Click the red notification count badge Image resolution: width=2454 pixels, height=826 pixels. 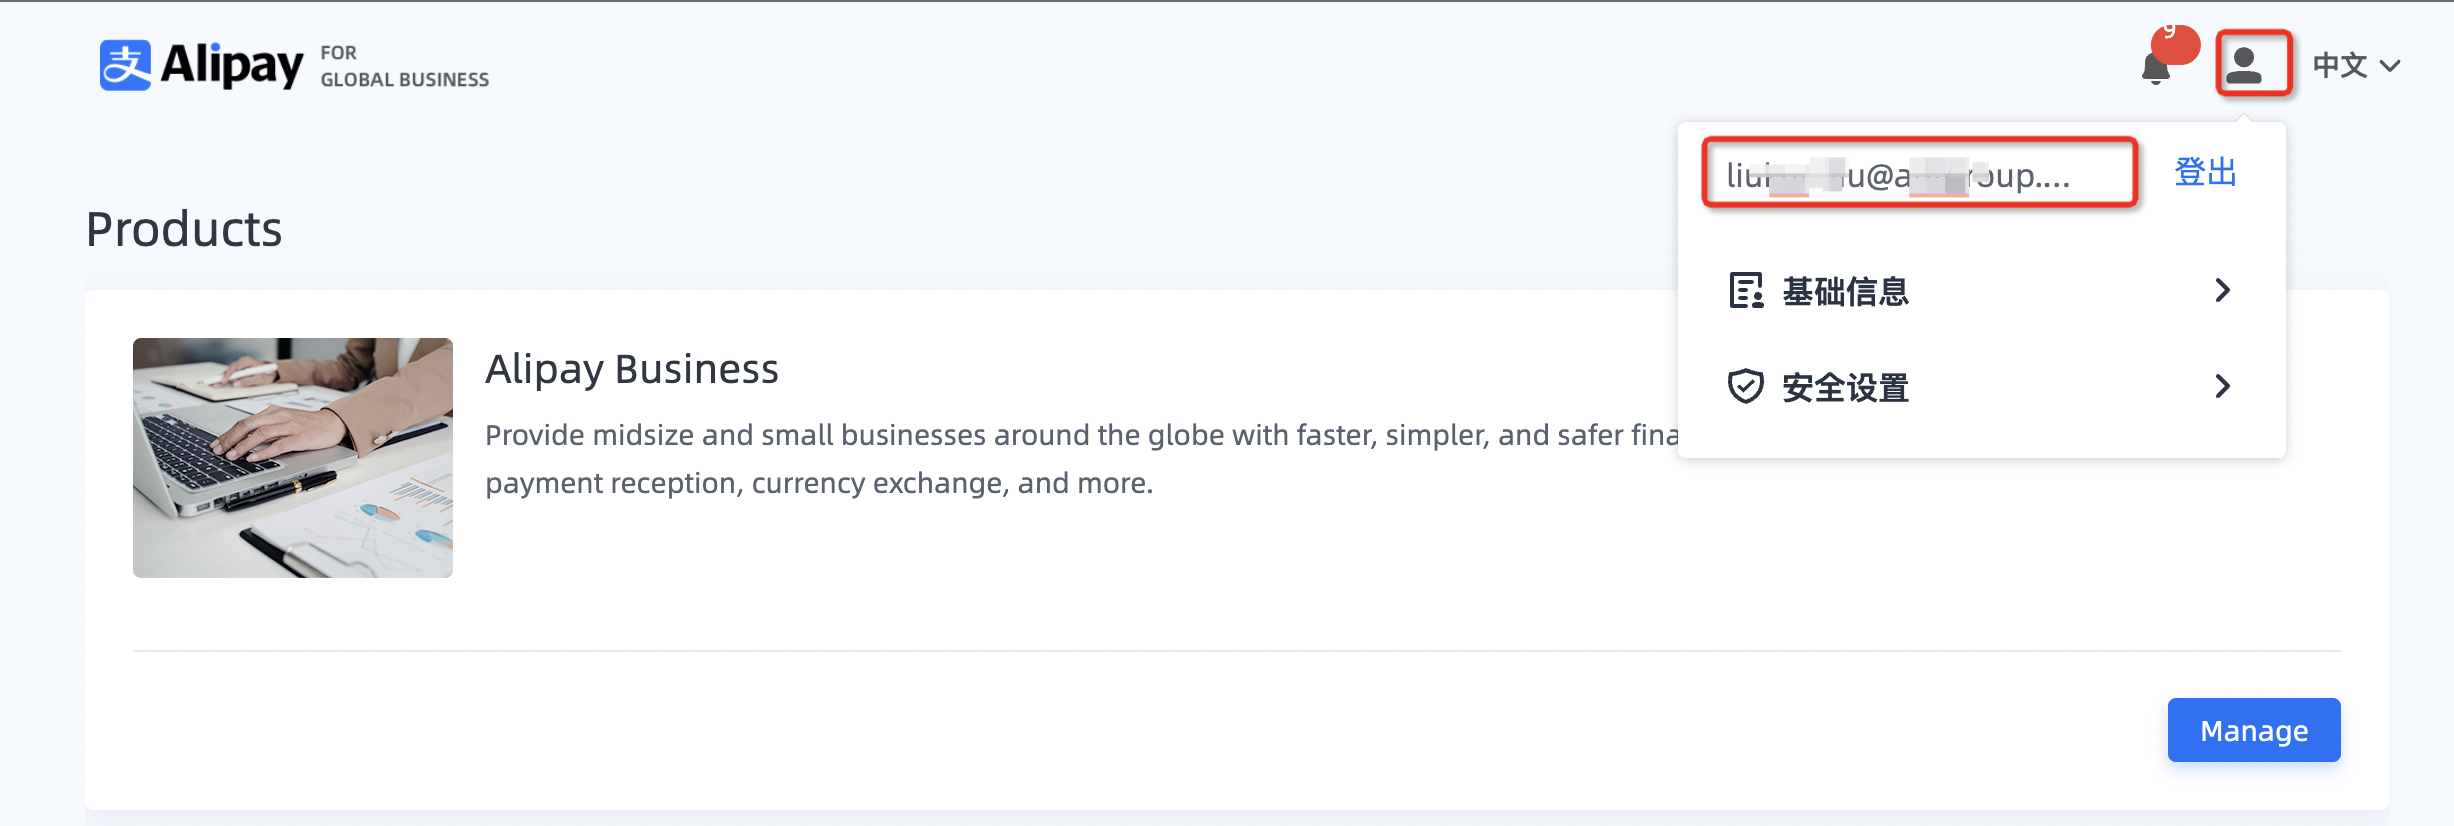click(x=2176, y=43)
